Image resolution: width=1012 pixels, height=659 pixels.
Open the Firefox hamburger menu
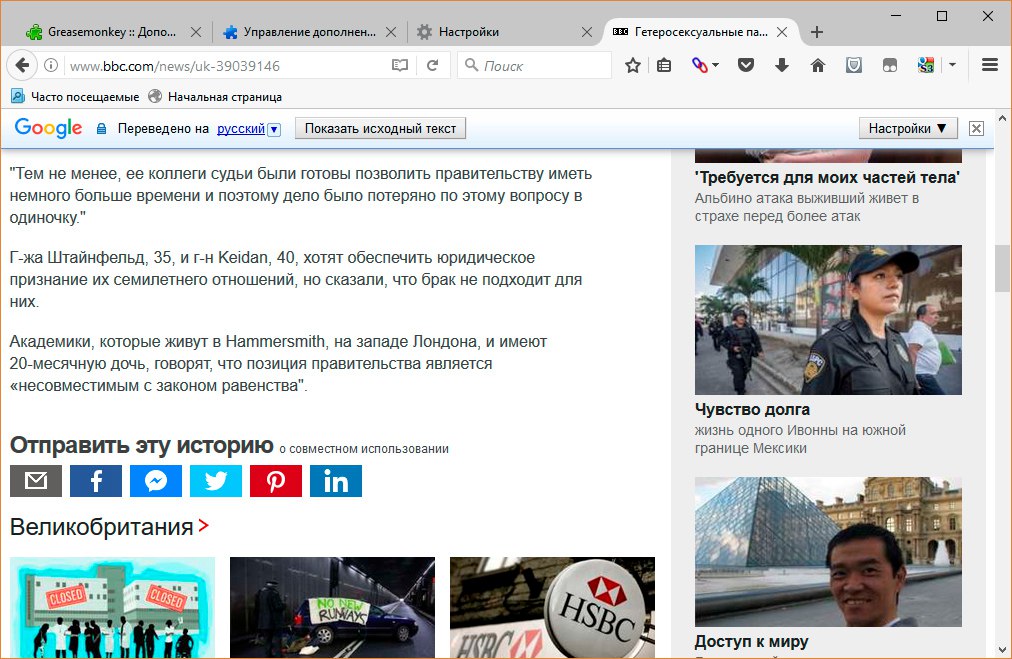[989, 65]
